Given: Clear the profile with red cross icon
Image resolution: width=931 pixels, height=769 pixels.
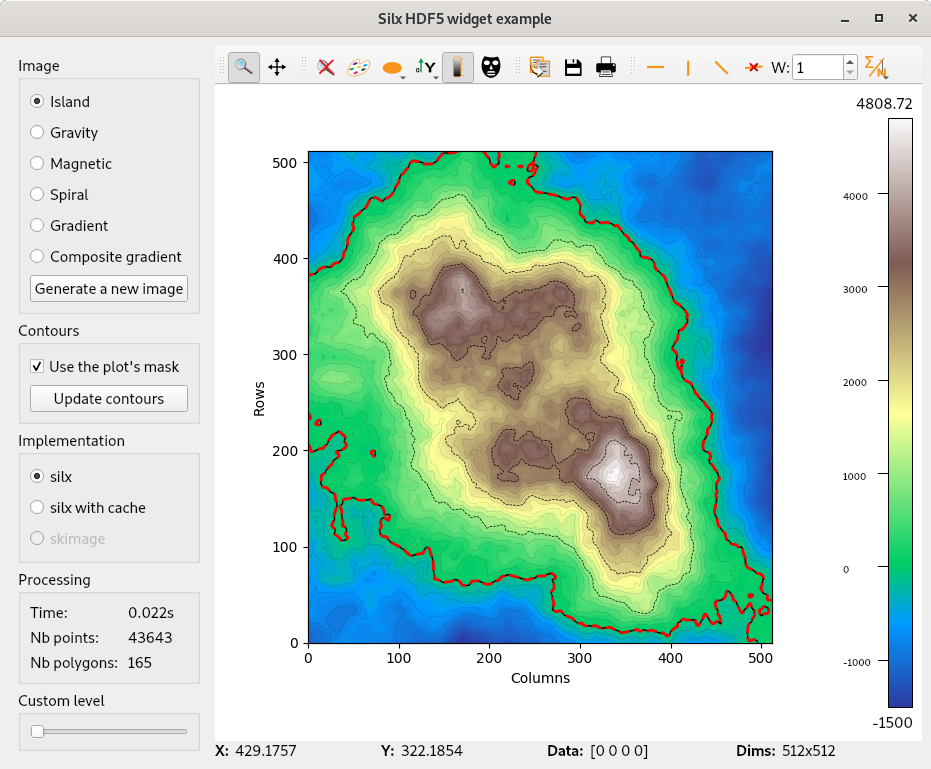Looking at the screenshot, I should pos(753,67).
